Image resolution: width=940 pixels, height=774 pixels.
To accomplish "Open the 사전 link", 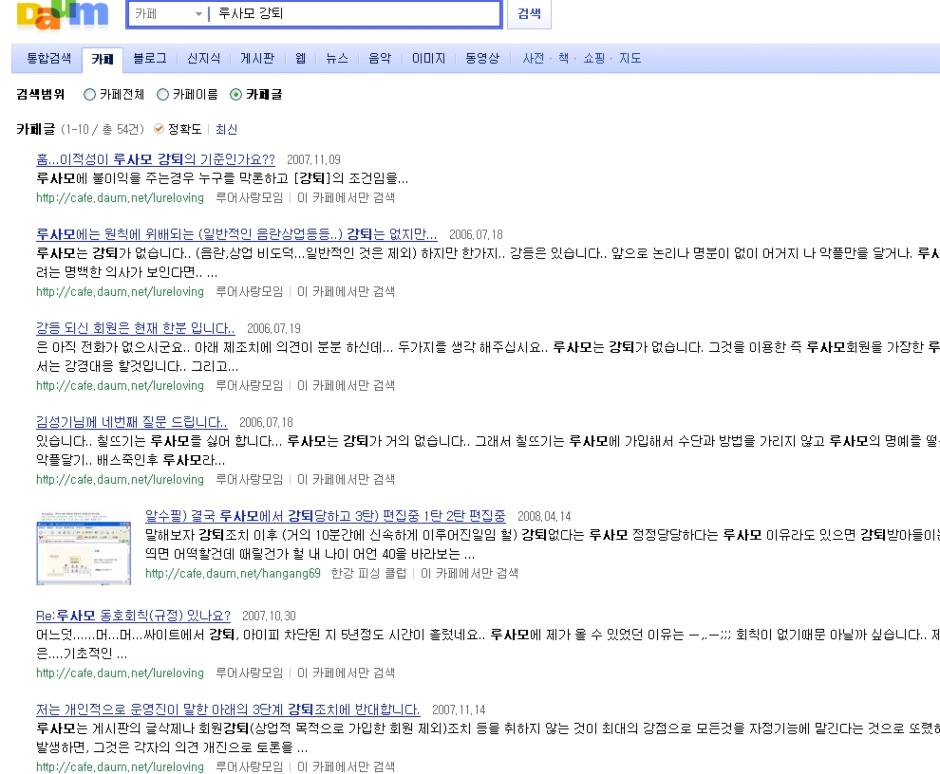I will pos(533,58).
